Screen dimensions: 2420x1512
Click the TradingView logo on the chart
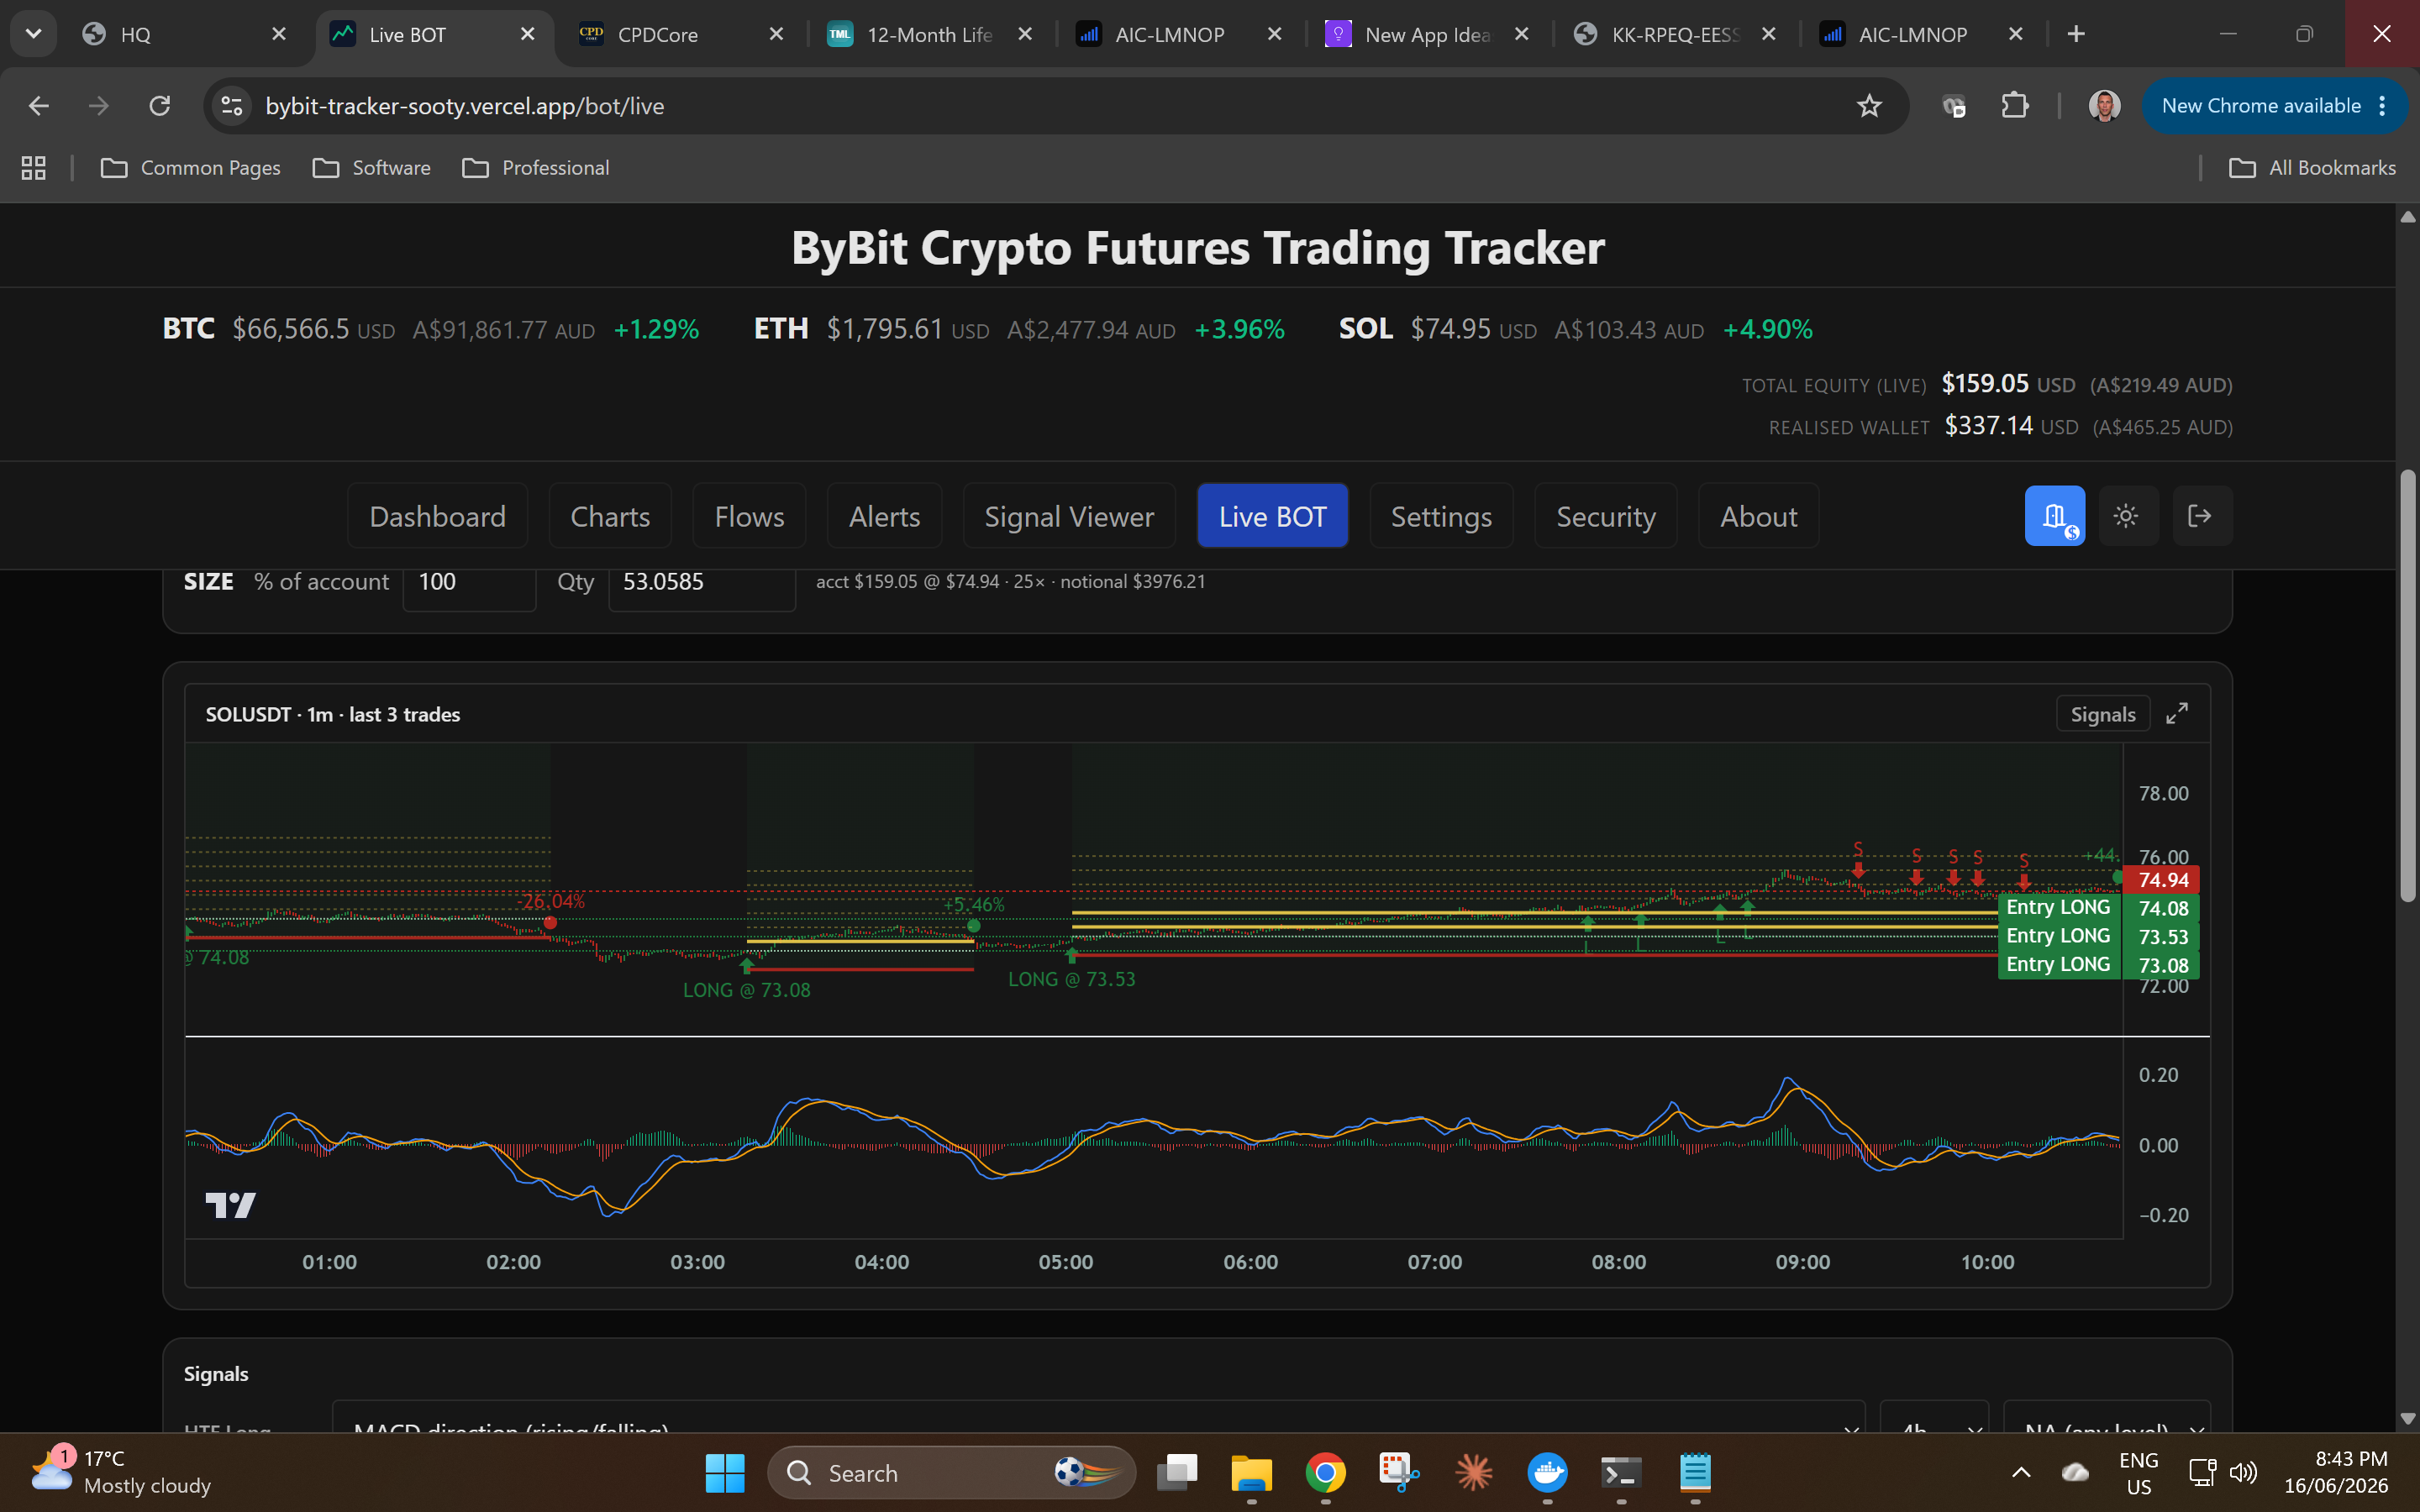pos(230,1204)
